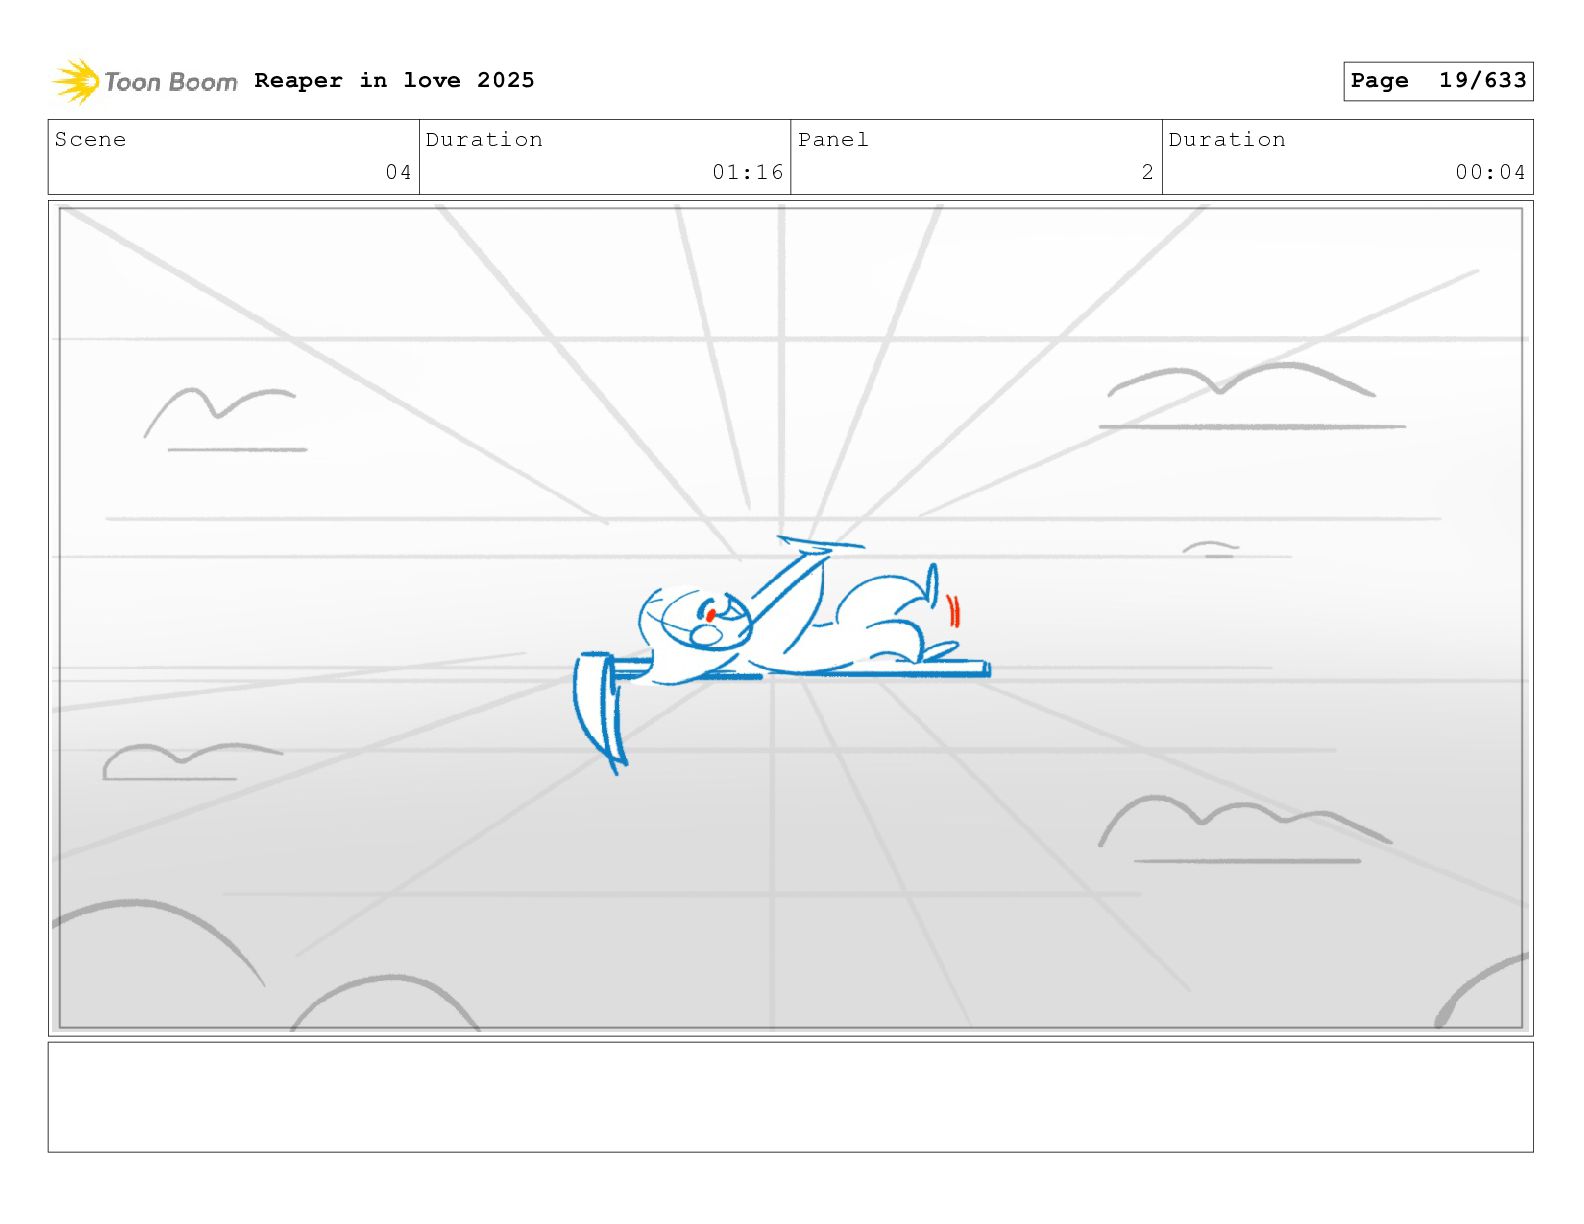Click the empty notes box below the panel
Image resolution: width=1584 pixels, height=1224 pixels.
coord(790,1097)
